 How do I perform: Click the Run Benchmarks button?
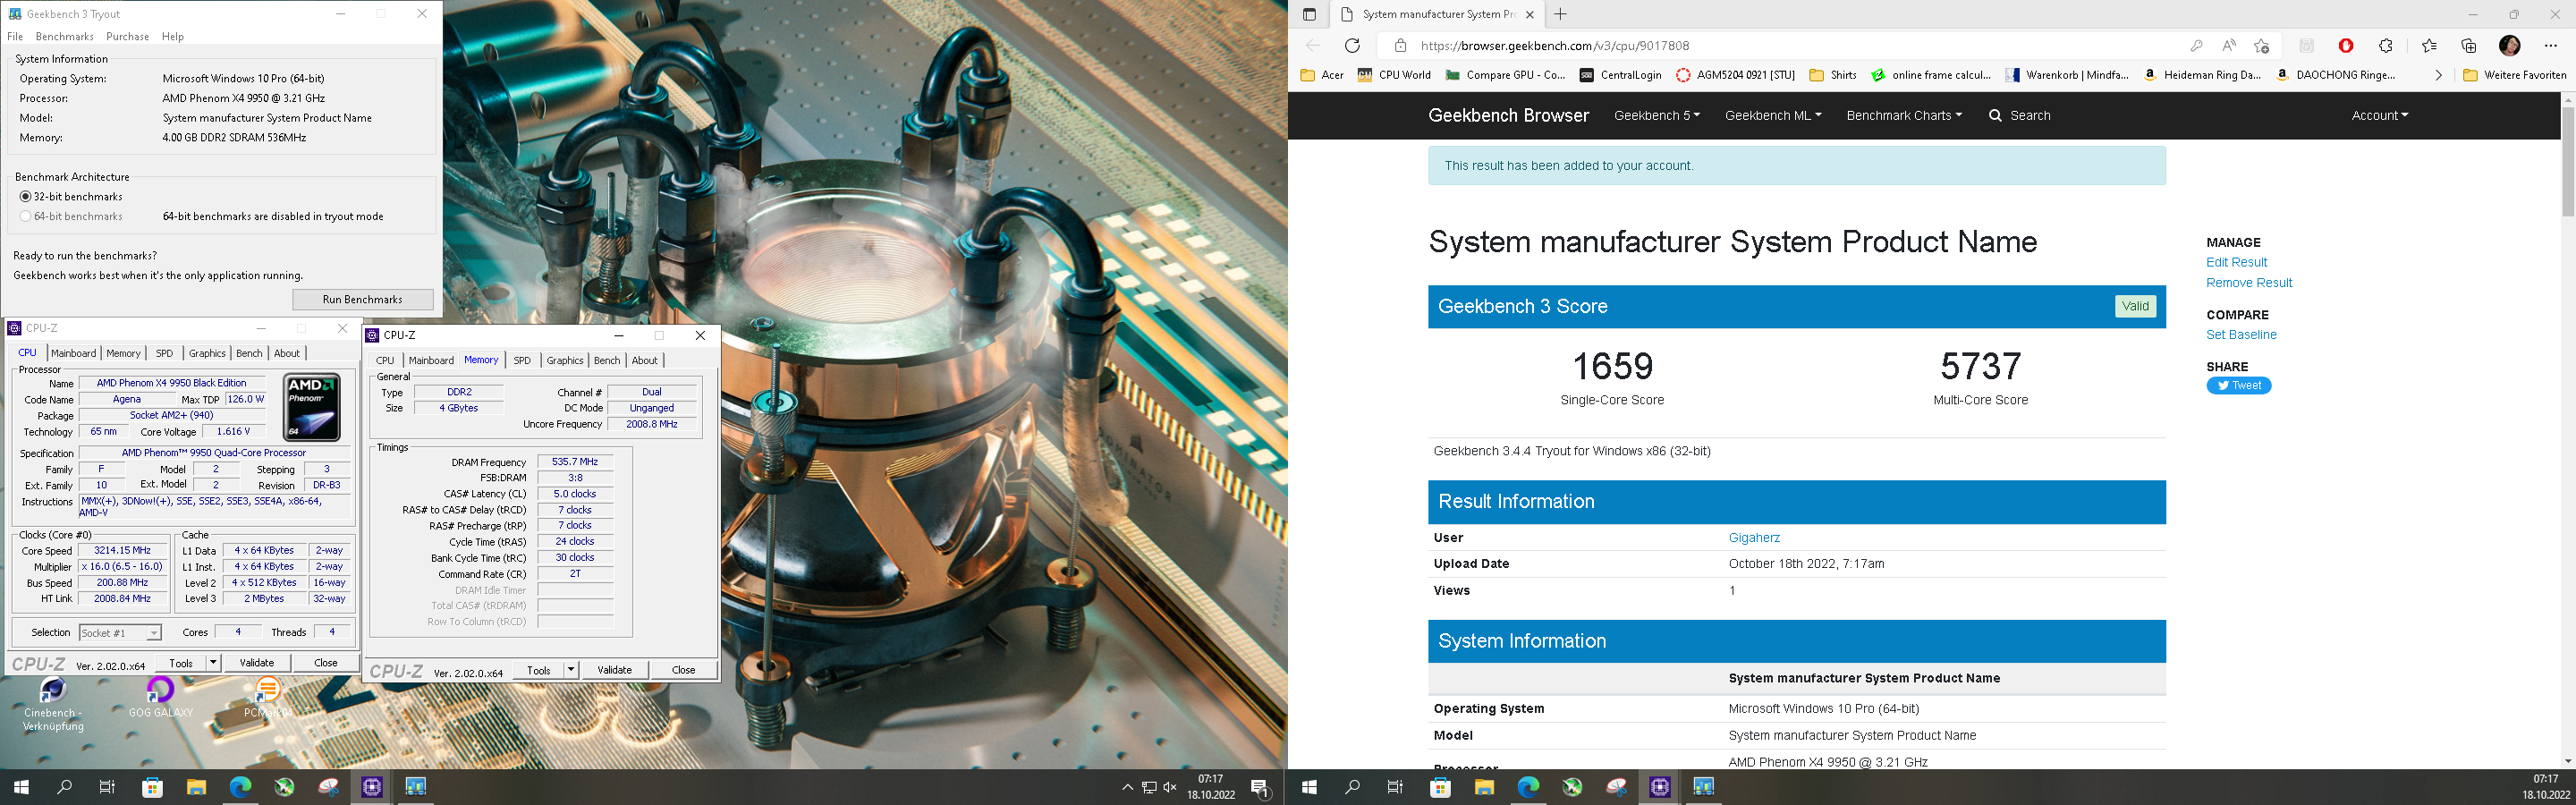pos(363,300)
